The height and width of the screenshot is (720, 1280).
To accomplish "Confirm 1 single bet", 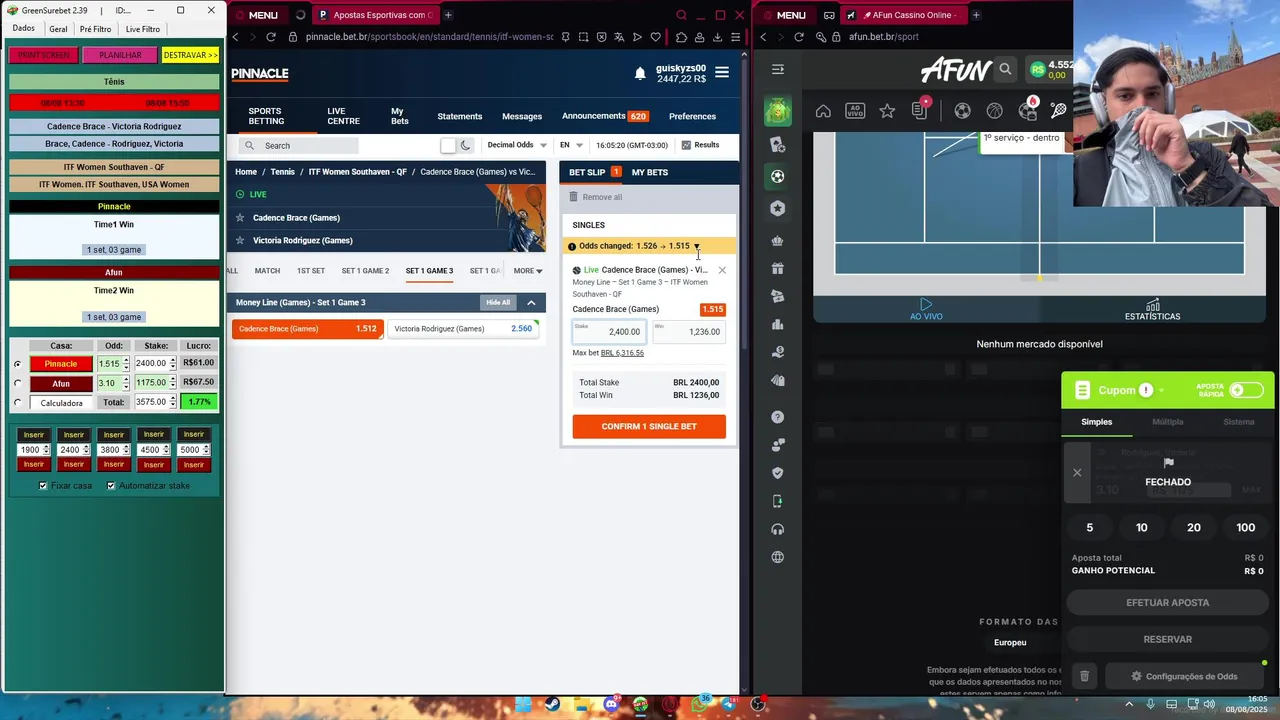I will pyautogui.click(x=649, y=427).
